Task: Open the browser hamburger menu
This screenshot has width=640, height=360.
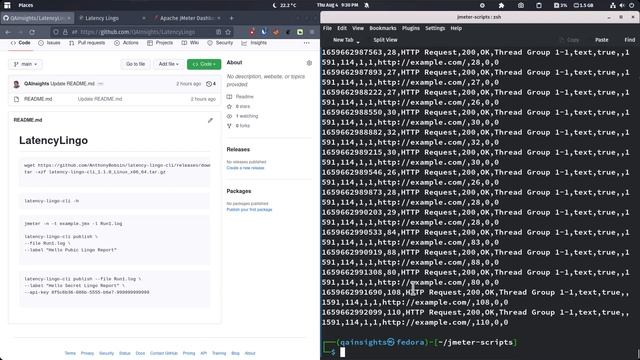Action: [x=312, y=32]
